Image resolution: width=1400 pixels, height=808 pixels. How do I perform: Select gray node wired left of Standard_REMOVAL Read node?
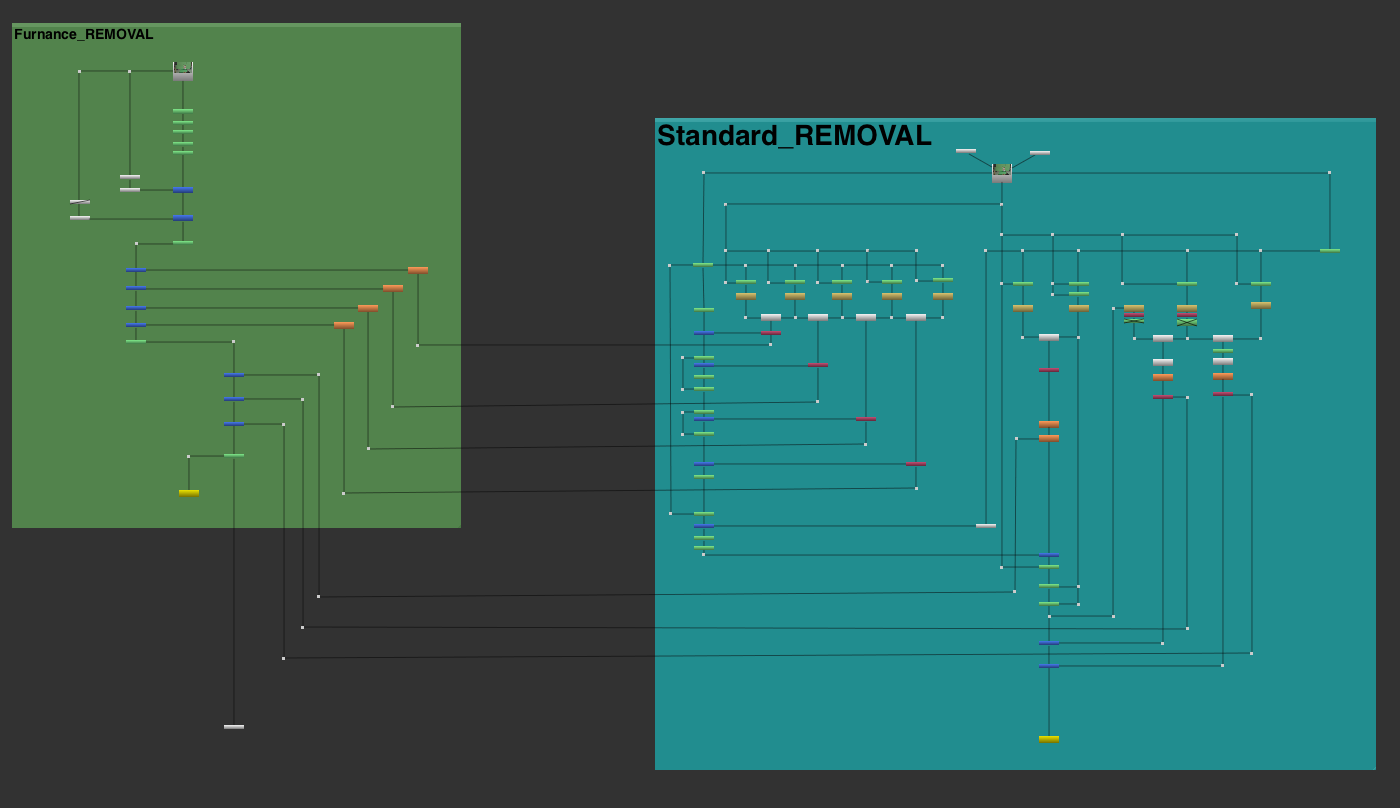click(x=966, y=151)
